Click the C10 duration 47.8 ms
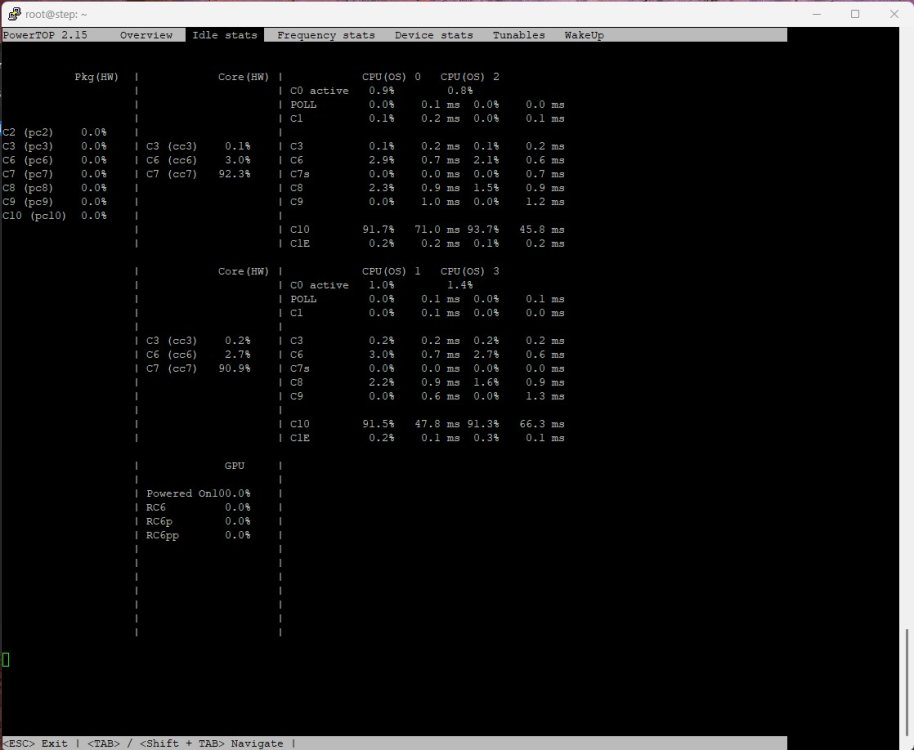The height and width of the screenshot is (750, 914). pos(437,424)
